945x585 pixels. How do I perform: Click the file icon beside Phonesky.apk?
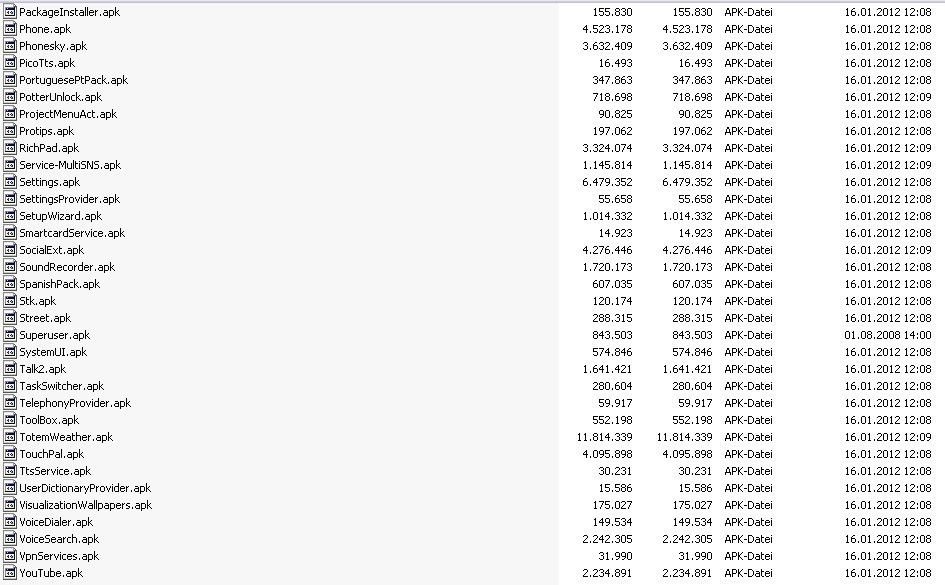click(x=10, y=45)
